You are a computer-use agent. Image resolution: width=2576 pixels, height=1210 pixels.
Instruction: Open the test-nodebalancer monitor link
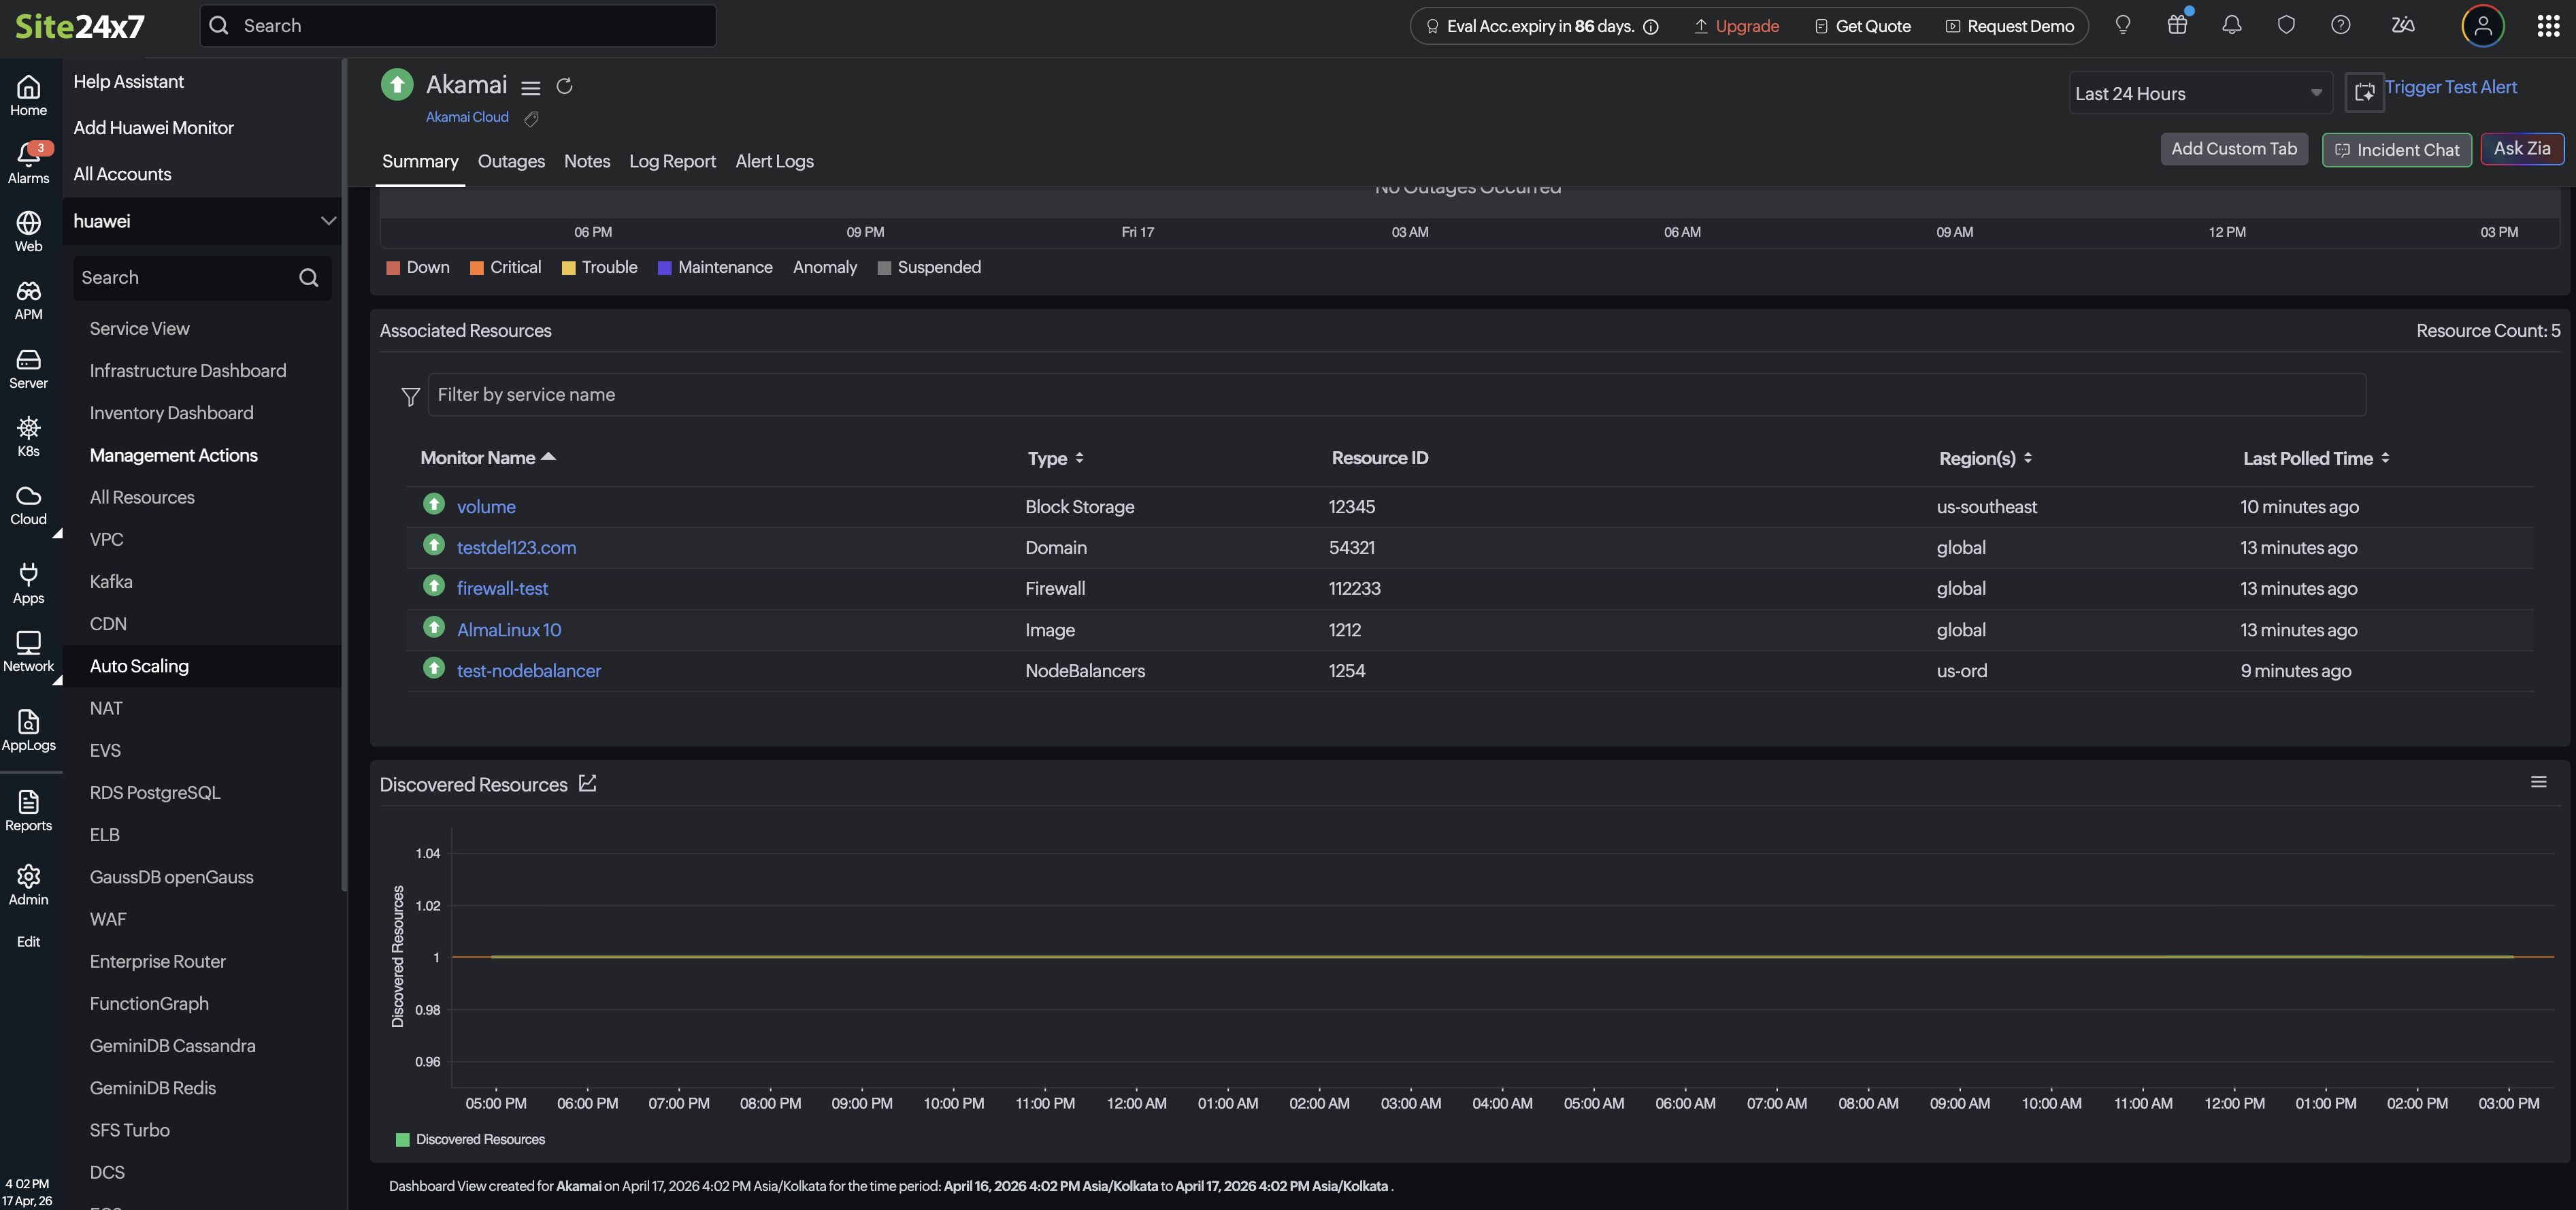[528, 671]
